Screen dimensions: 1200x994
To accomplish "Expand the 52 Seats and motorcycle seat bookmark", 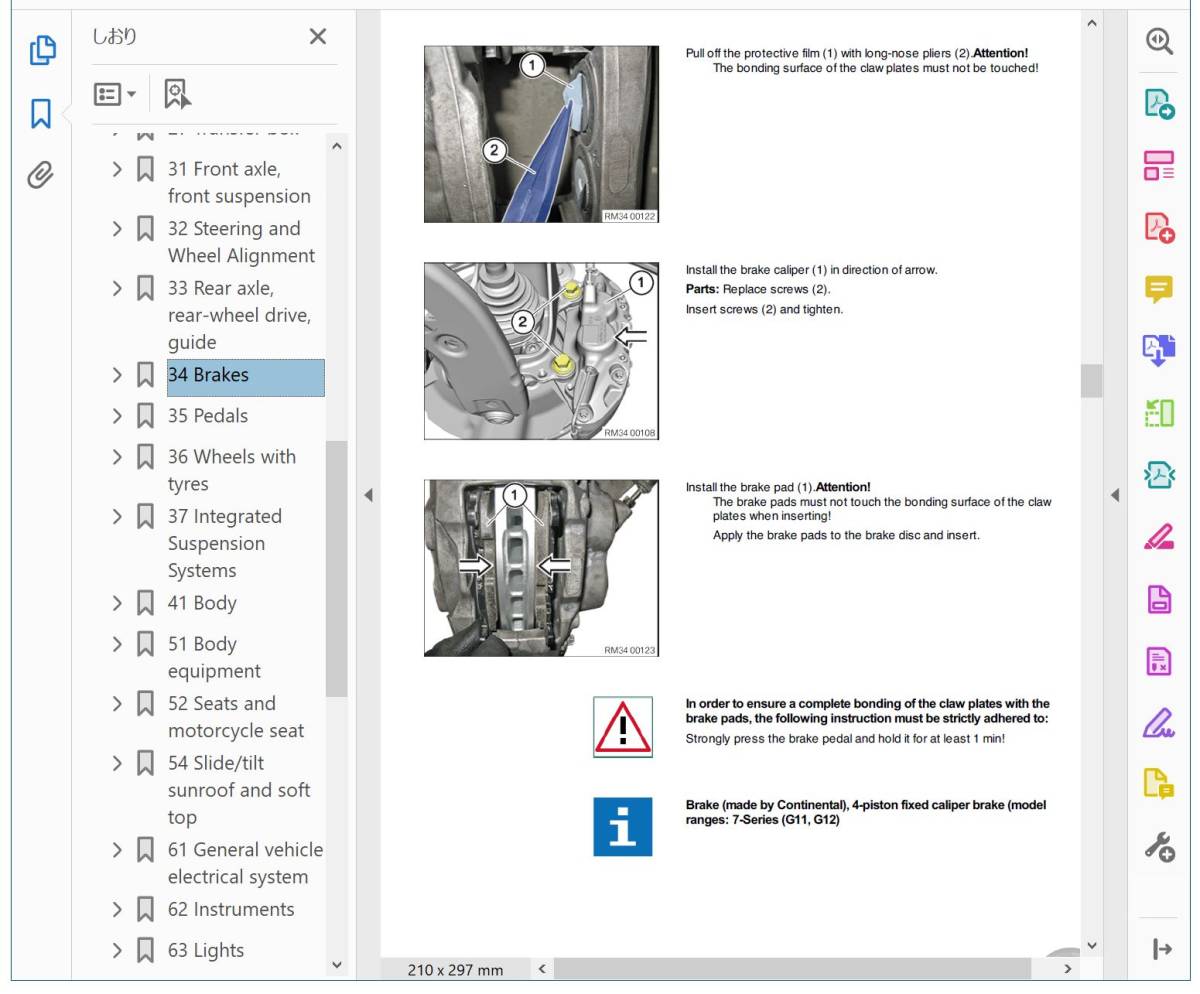I will click(x=117, y=704).
